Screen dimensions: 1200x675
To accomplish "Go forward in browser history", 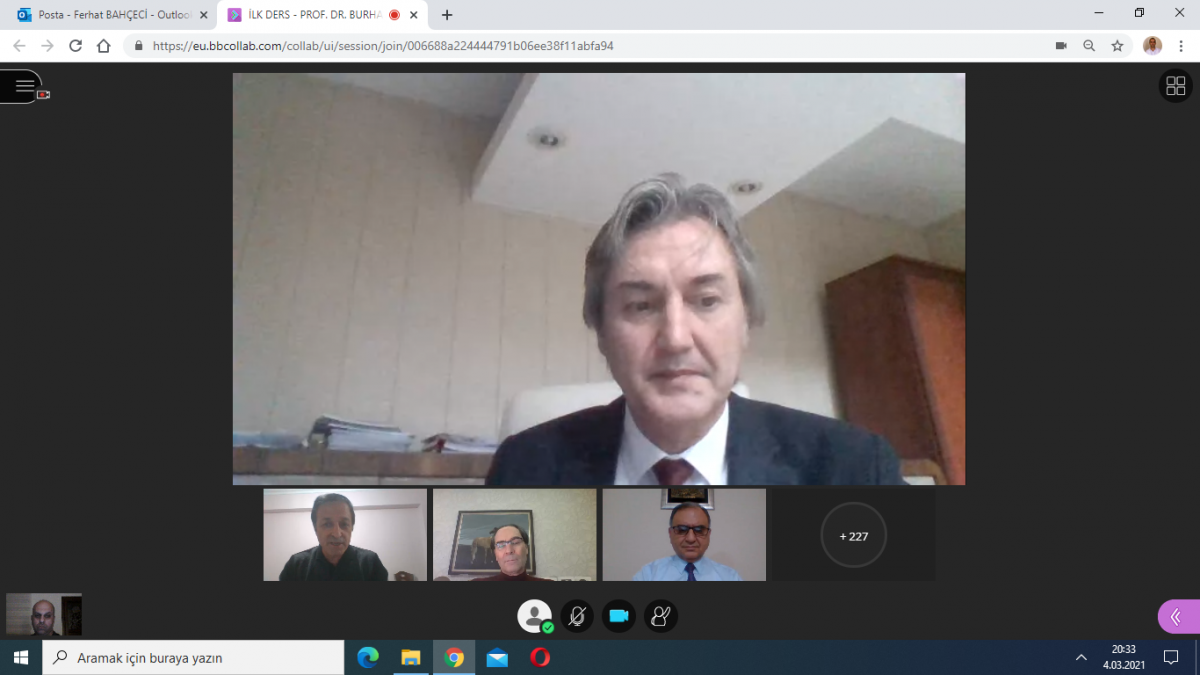I will coord(47,46).
